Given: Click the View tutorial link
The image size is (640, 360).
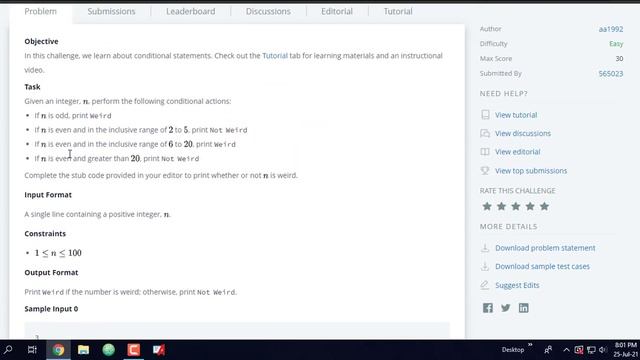Looking at the screenshot, I should [x=516, y=115].
